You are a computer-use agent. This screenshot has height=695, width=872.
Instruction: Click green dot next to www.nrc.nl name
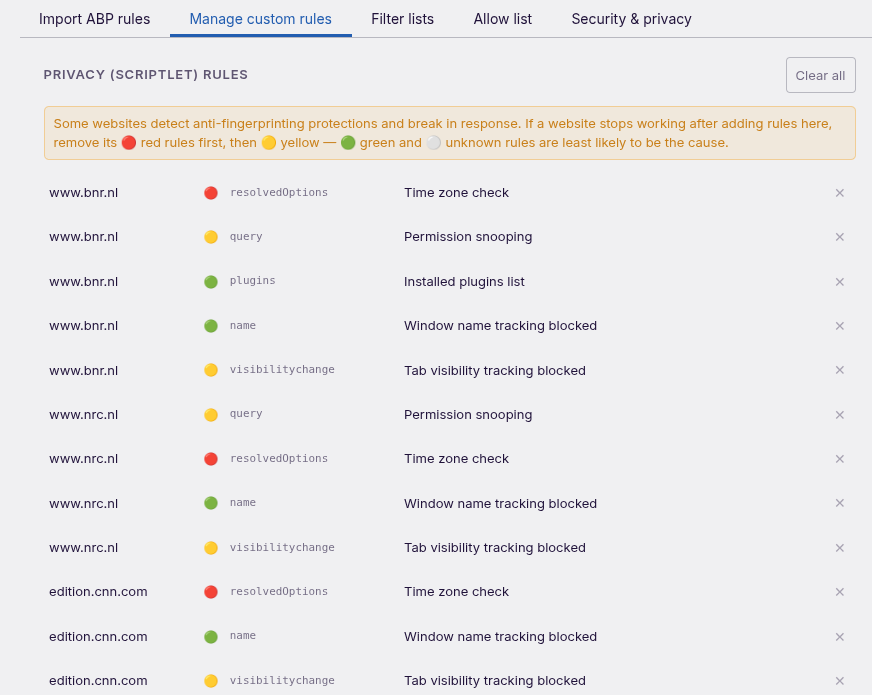point(211,503)
